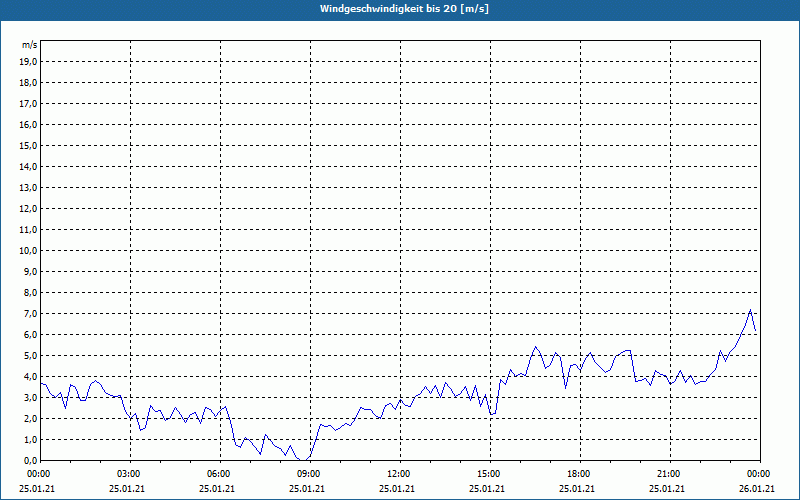Screen dimensions: 800x500
Task: Select the 10,0 y-axis label
Action: (29, 251)
